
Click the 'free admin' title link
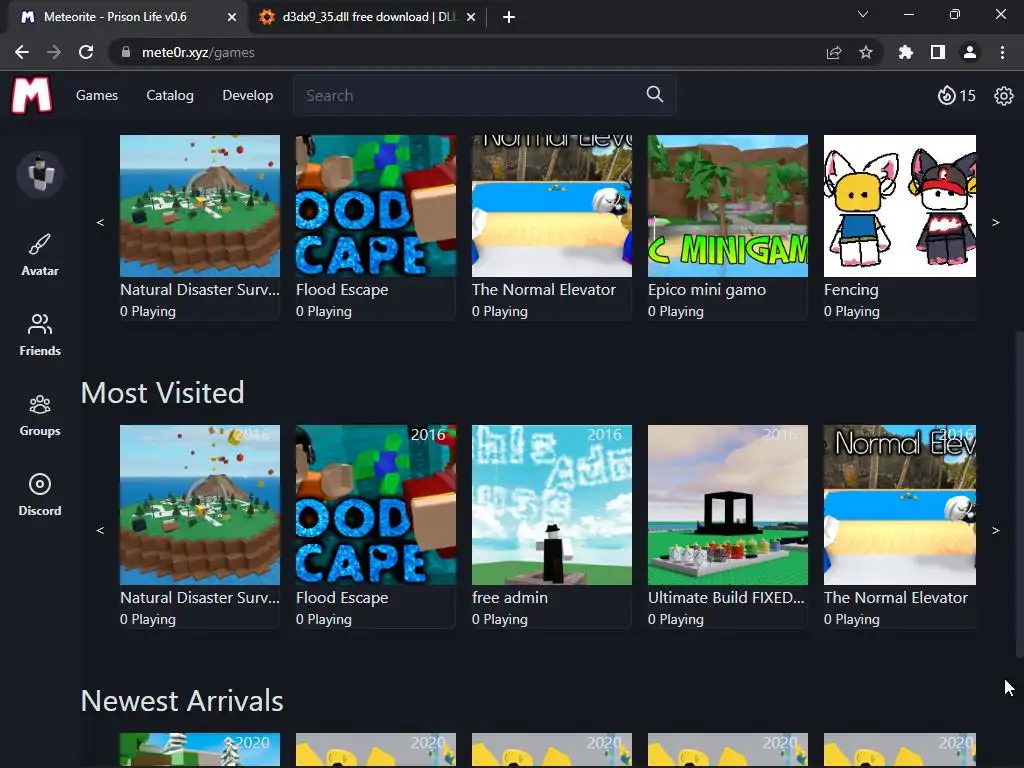coord(510,597)
